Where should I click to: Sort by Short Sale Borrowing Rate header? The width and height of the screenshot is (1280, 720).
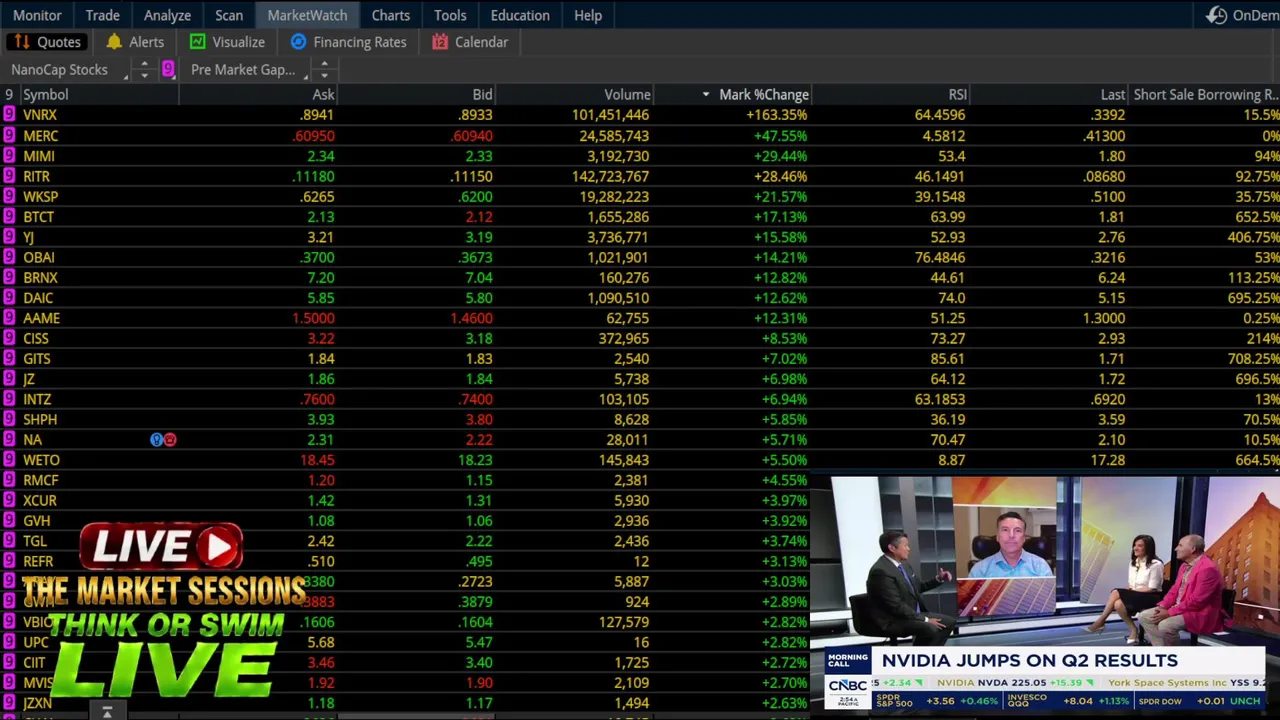[1206, 94]
